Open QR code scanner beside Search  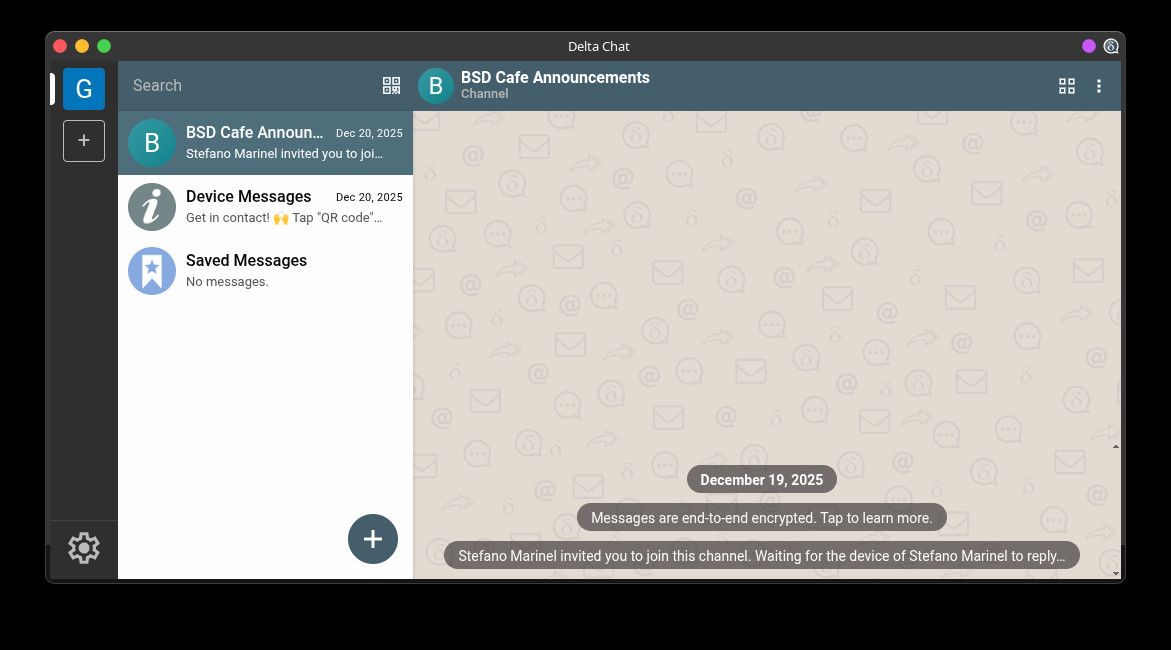point(391,85)
